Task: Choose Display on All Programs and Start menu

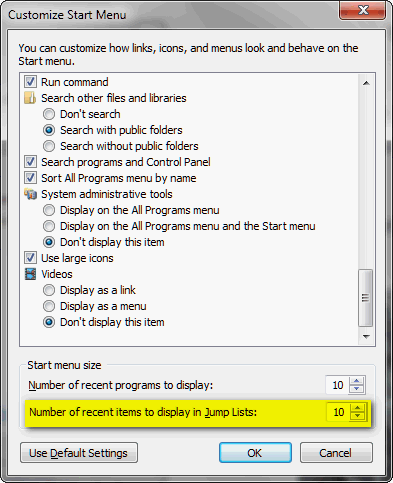Action: (x=49, y=226)
